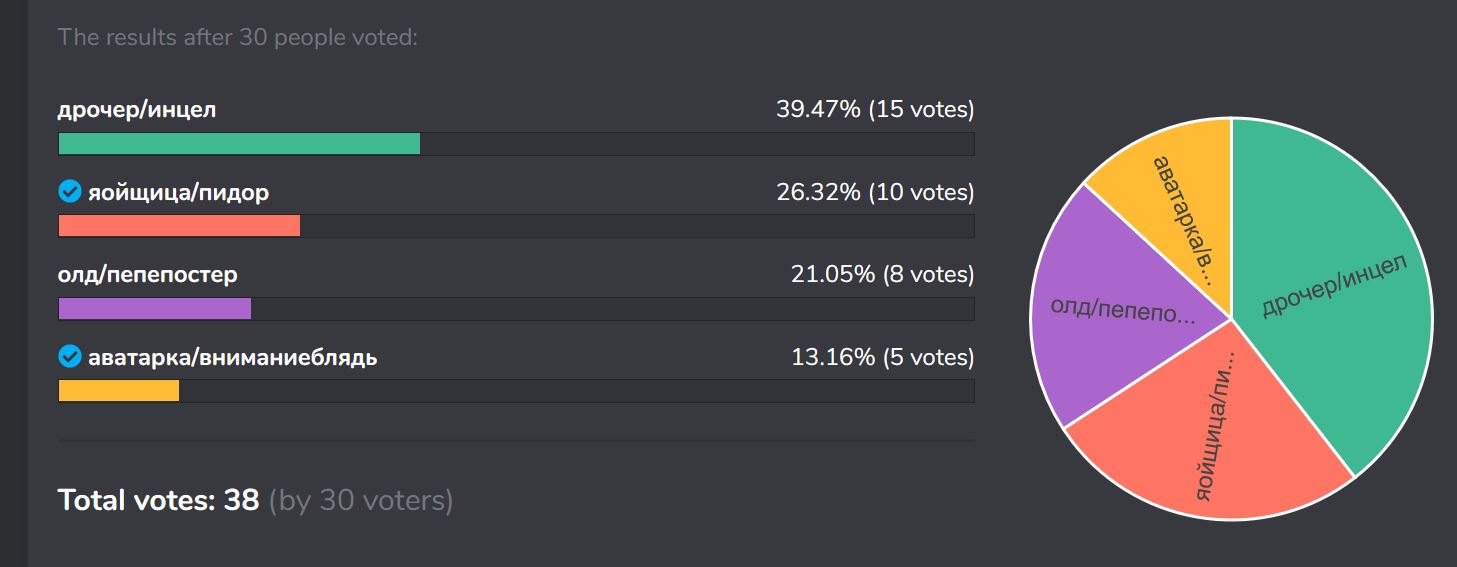This screenshot has width=1457, height=567.
Task: Click the yellow filled result bar
Action: [118, 391]
